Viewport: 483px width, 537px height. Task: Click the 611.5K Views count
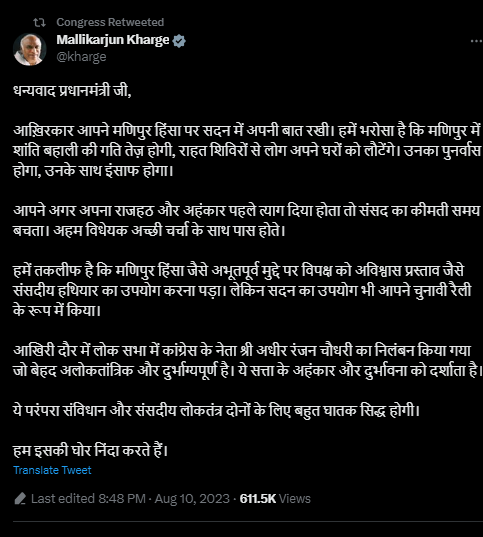[x=275, y=499]
